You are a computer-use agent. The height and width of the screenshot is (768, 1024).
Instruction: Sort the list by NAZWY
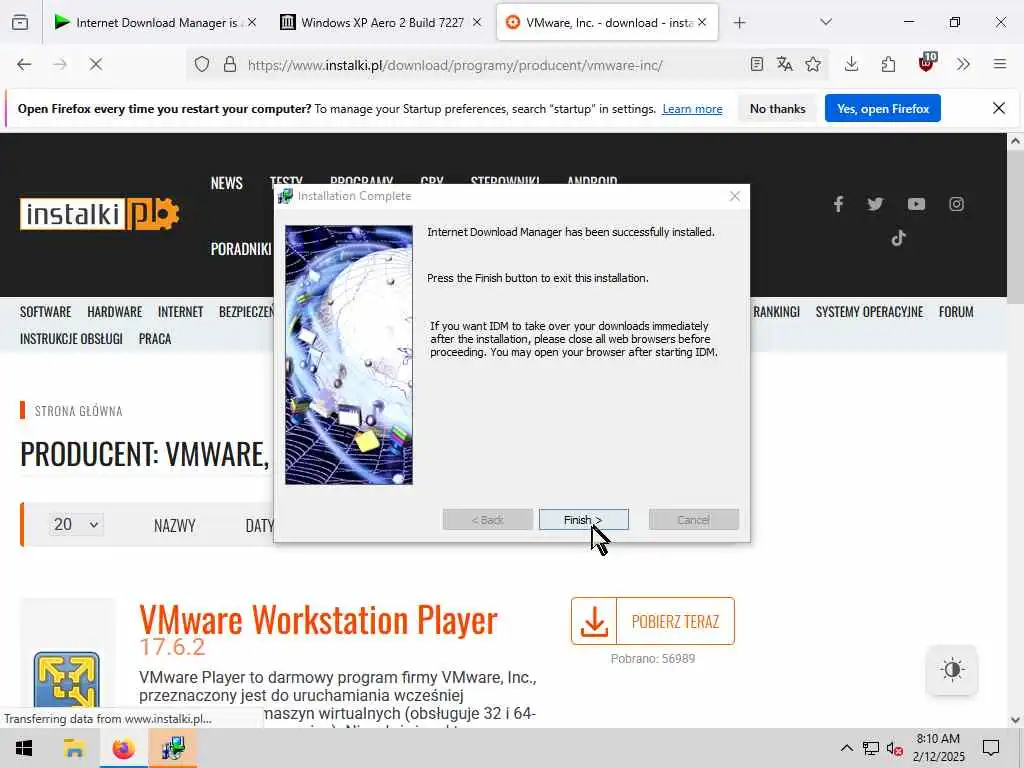point(174,526)
